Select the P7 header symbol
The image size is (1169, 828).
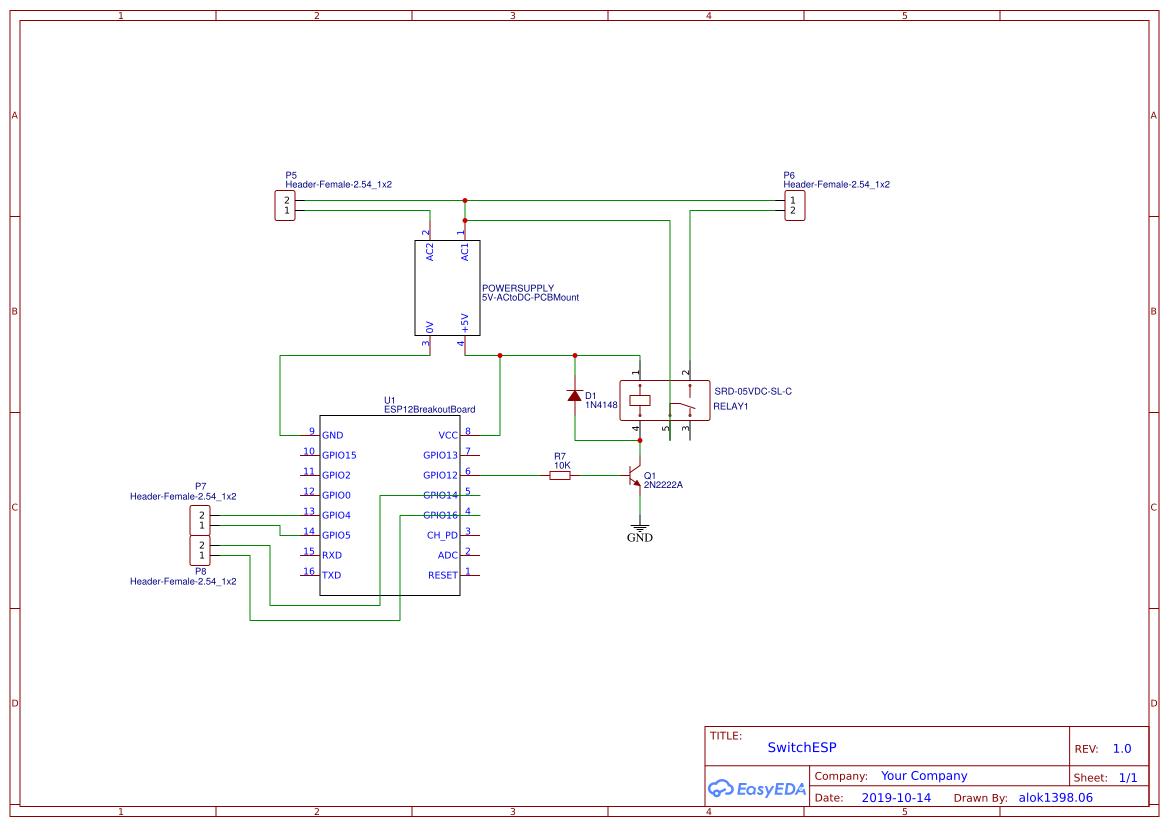point(198,519)
